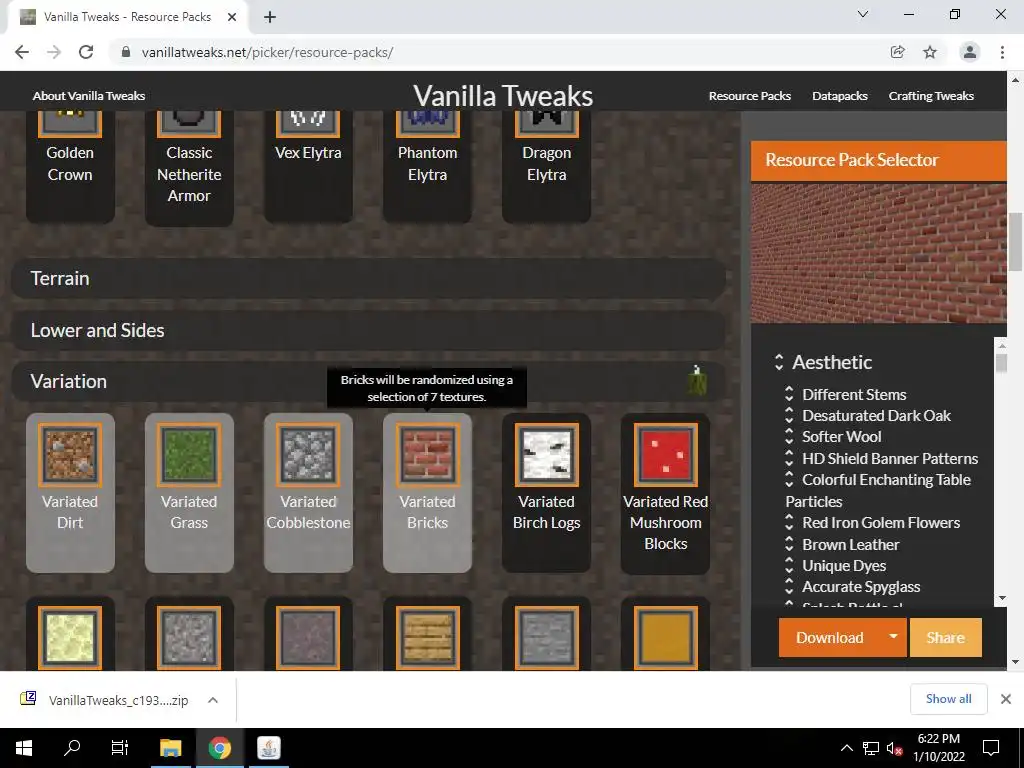Download the selected resource packs

click(829, 637)
